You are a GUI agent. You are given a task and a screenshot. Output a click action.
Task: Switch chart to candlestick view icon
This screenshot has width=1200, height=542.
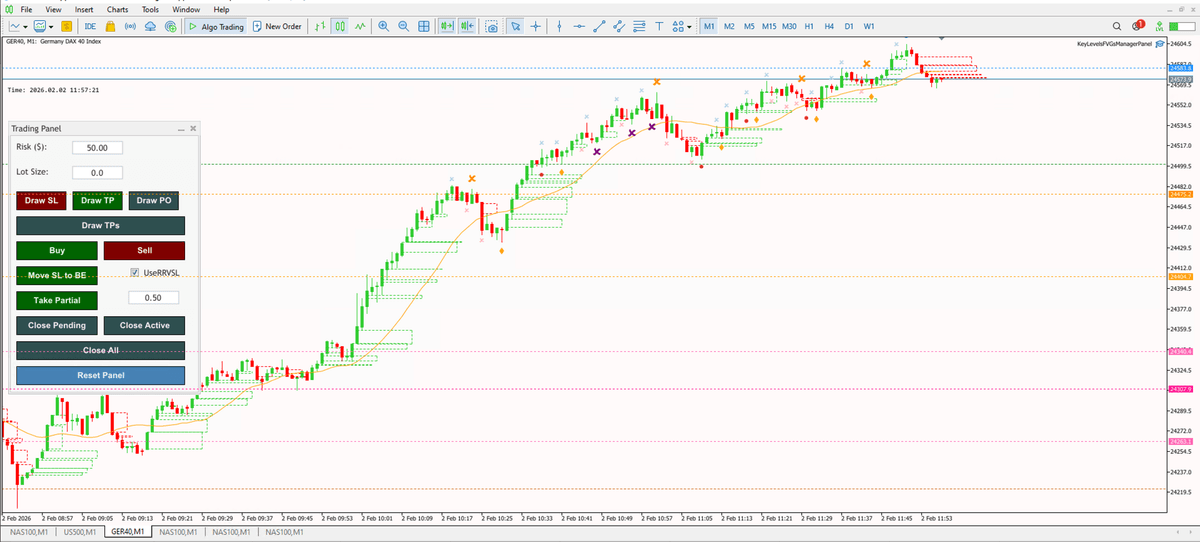pos(340,27)
